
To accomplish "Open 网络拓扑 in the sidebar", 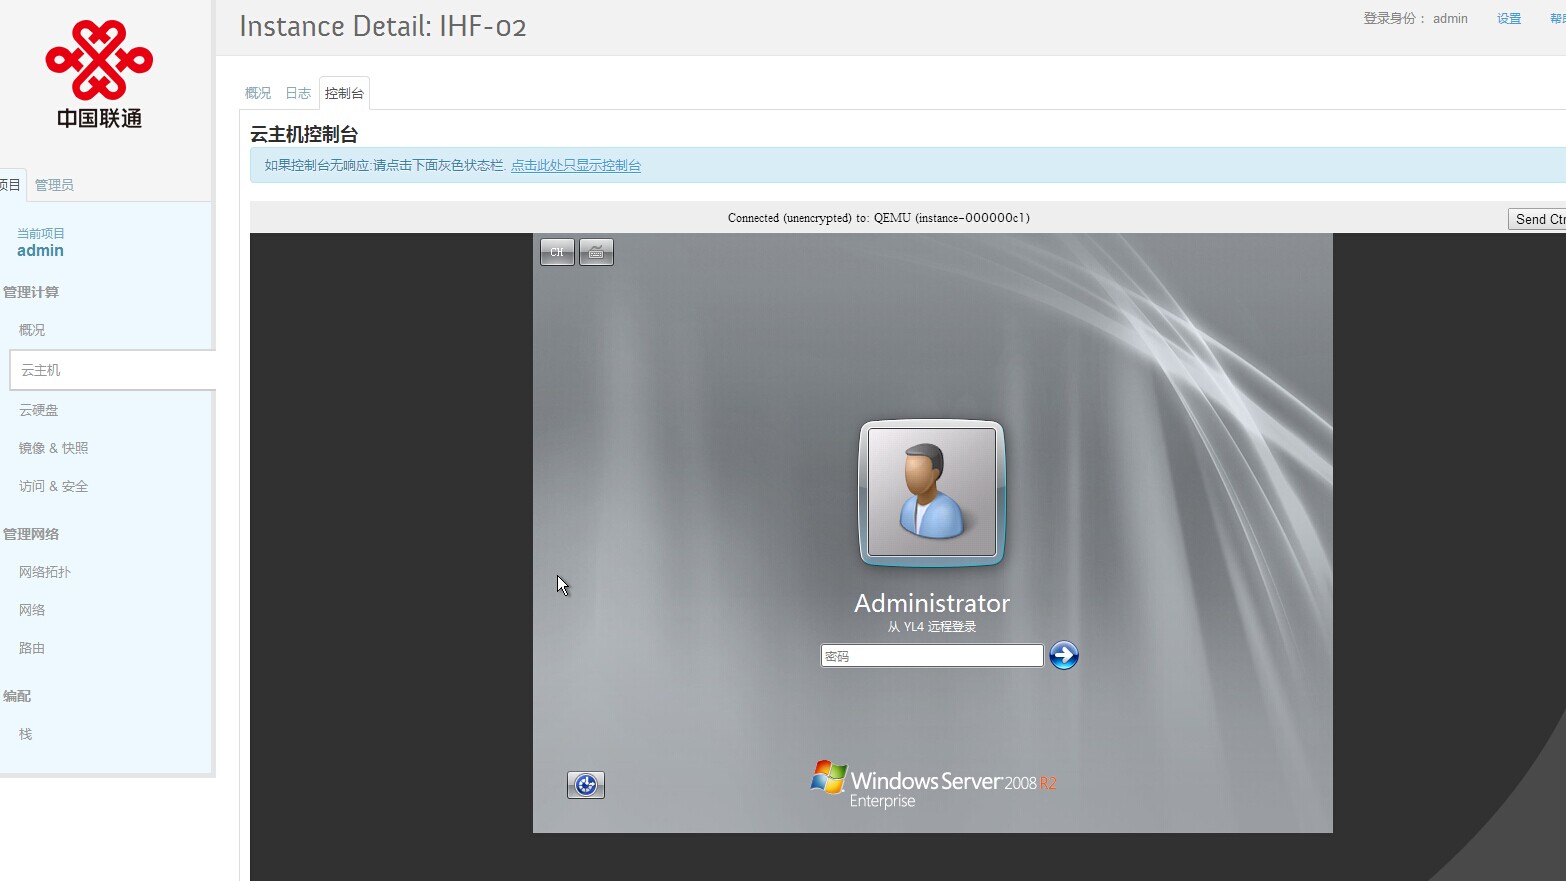I will point(45,572).
